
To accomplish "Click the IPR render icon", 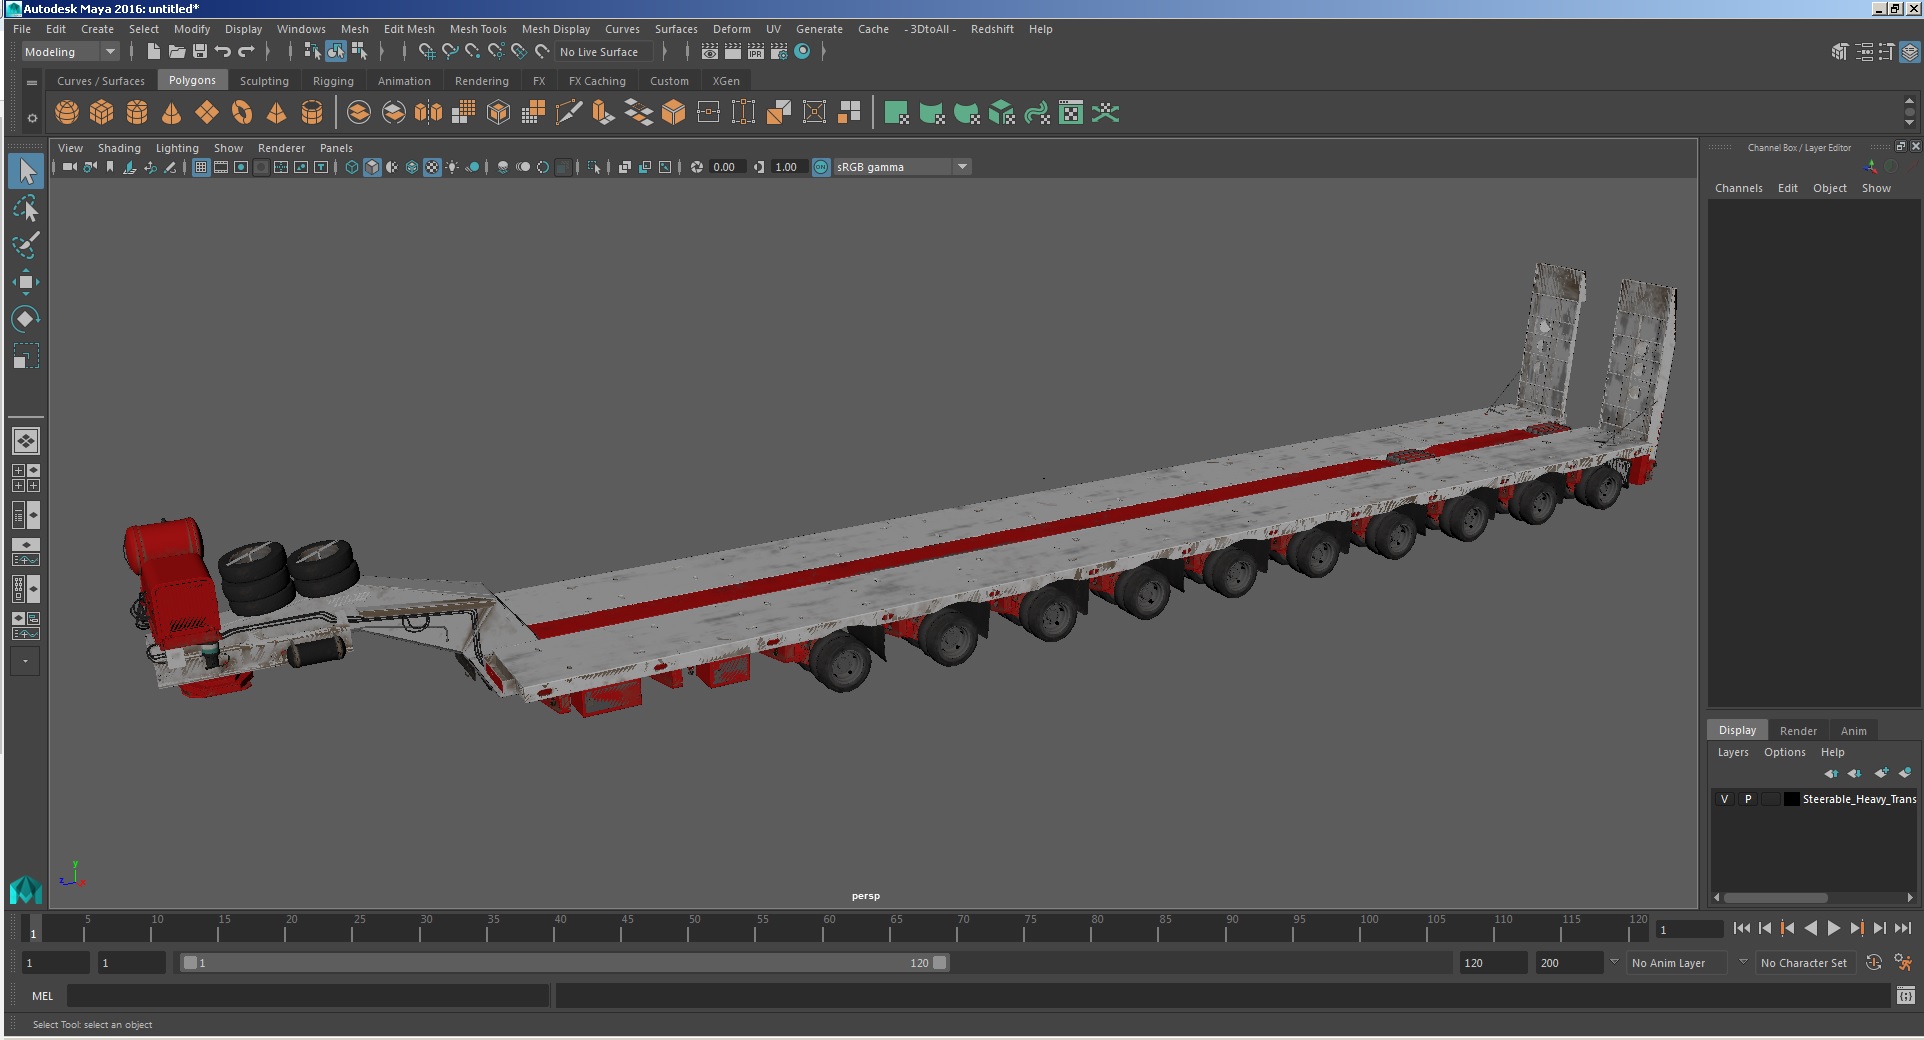I will pyautogui.click(x=756, y=51).
